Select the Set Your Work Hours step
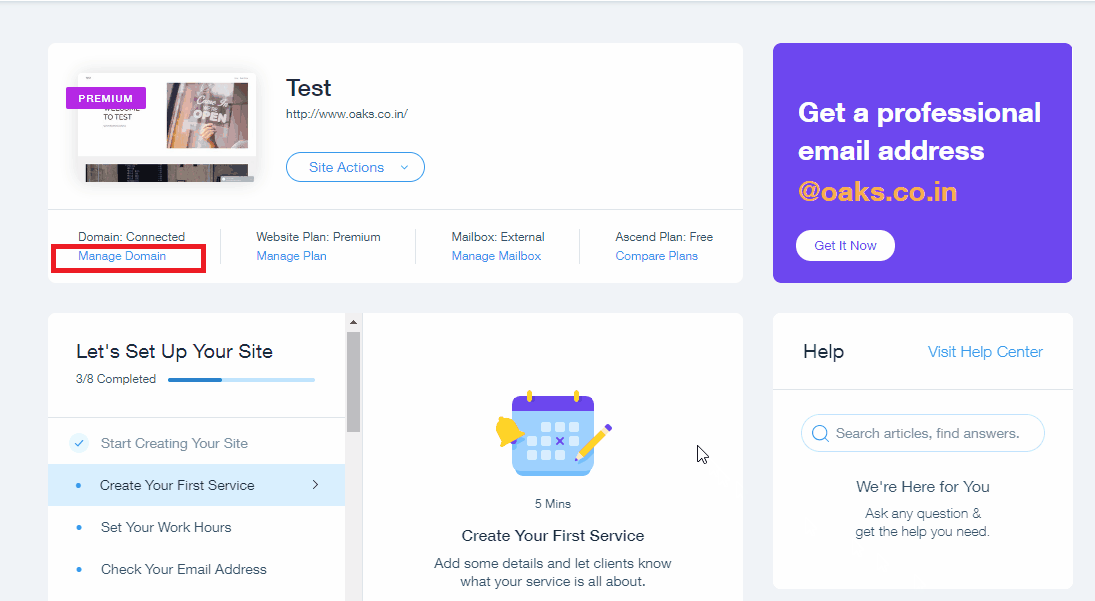 point(196,527)
